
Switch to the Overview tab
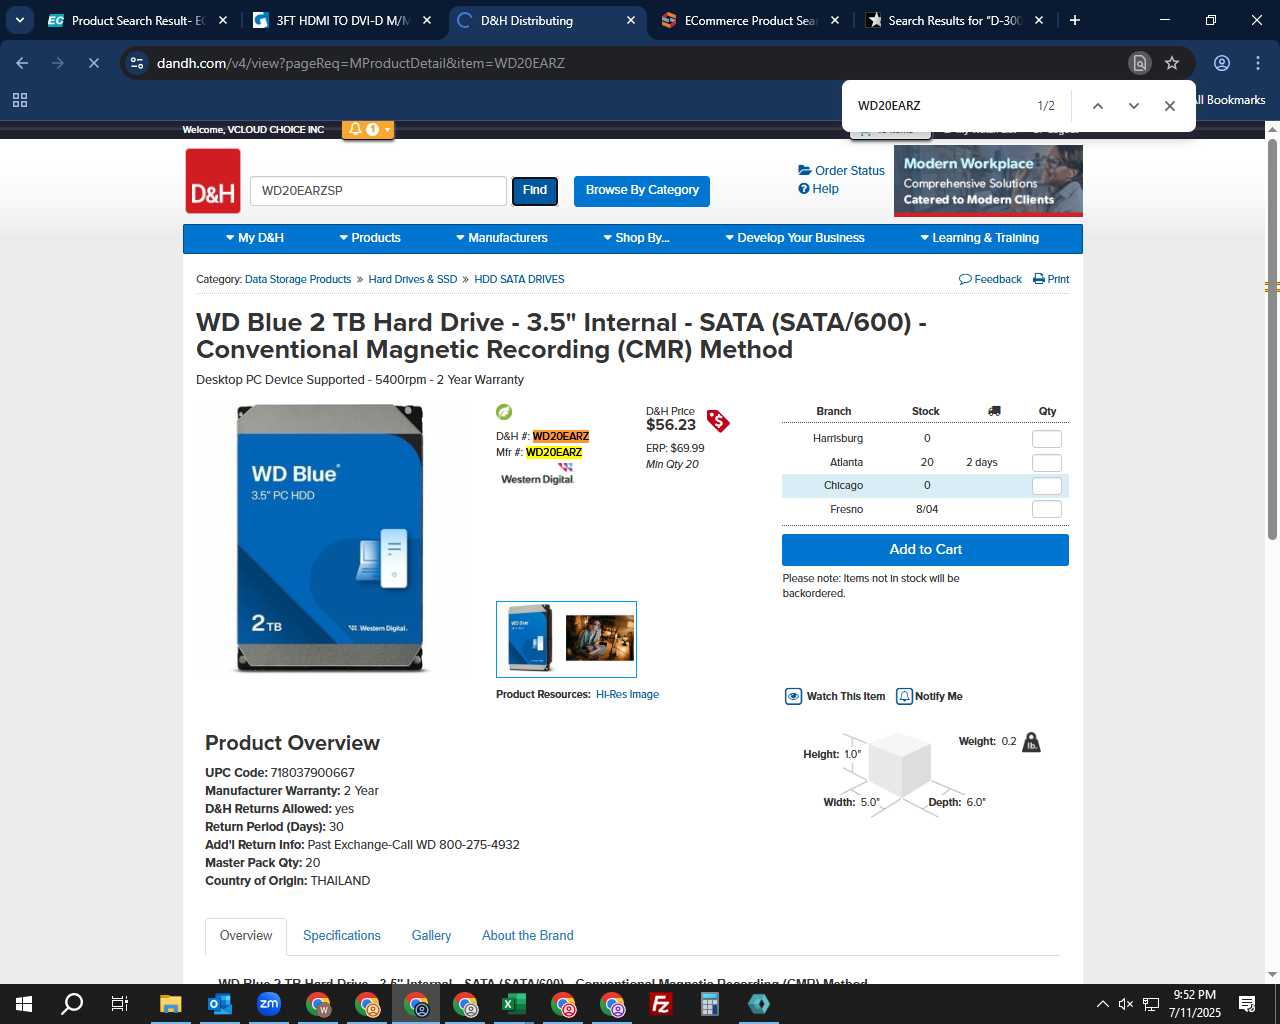point(246,936)
